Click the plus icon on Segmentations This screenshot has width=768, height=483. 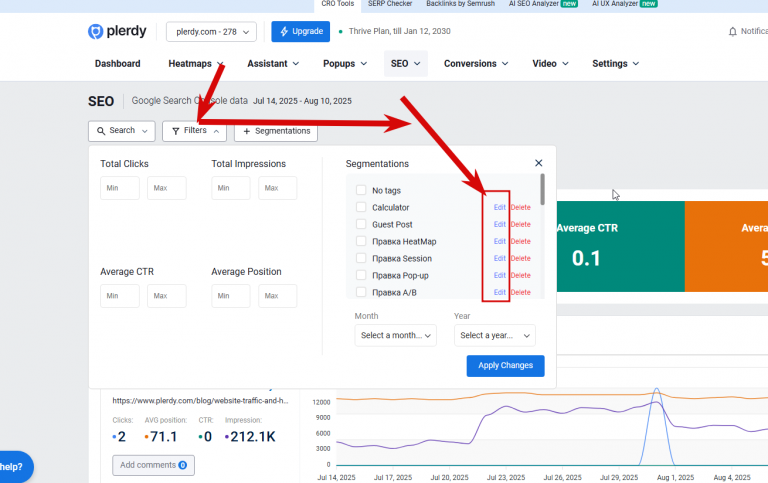click(x=247, y=131)
